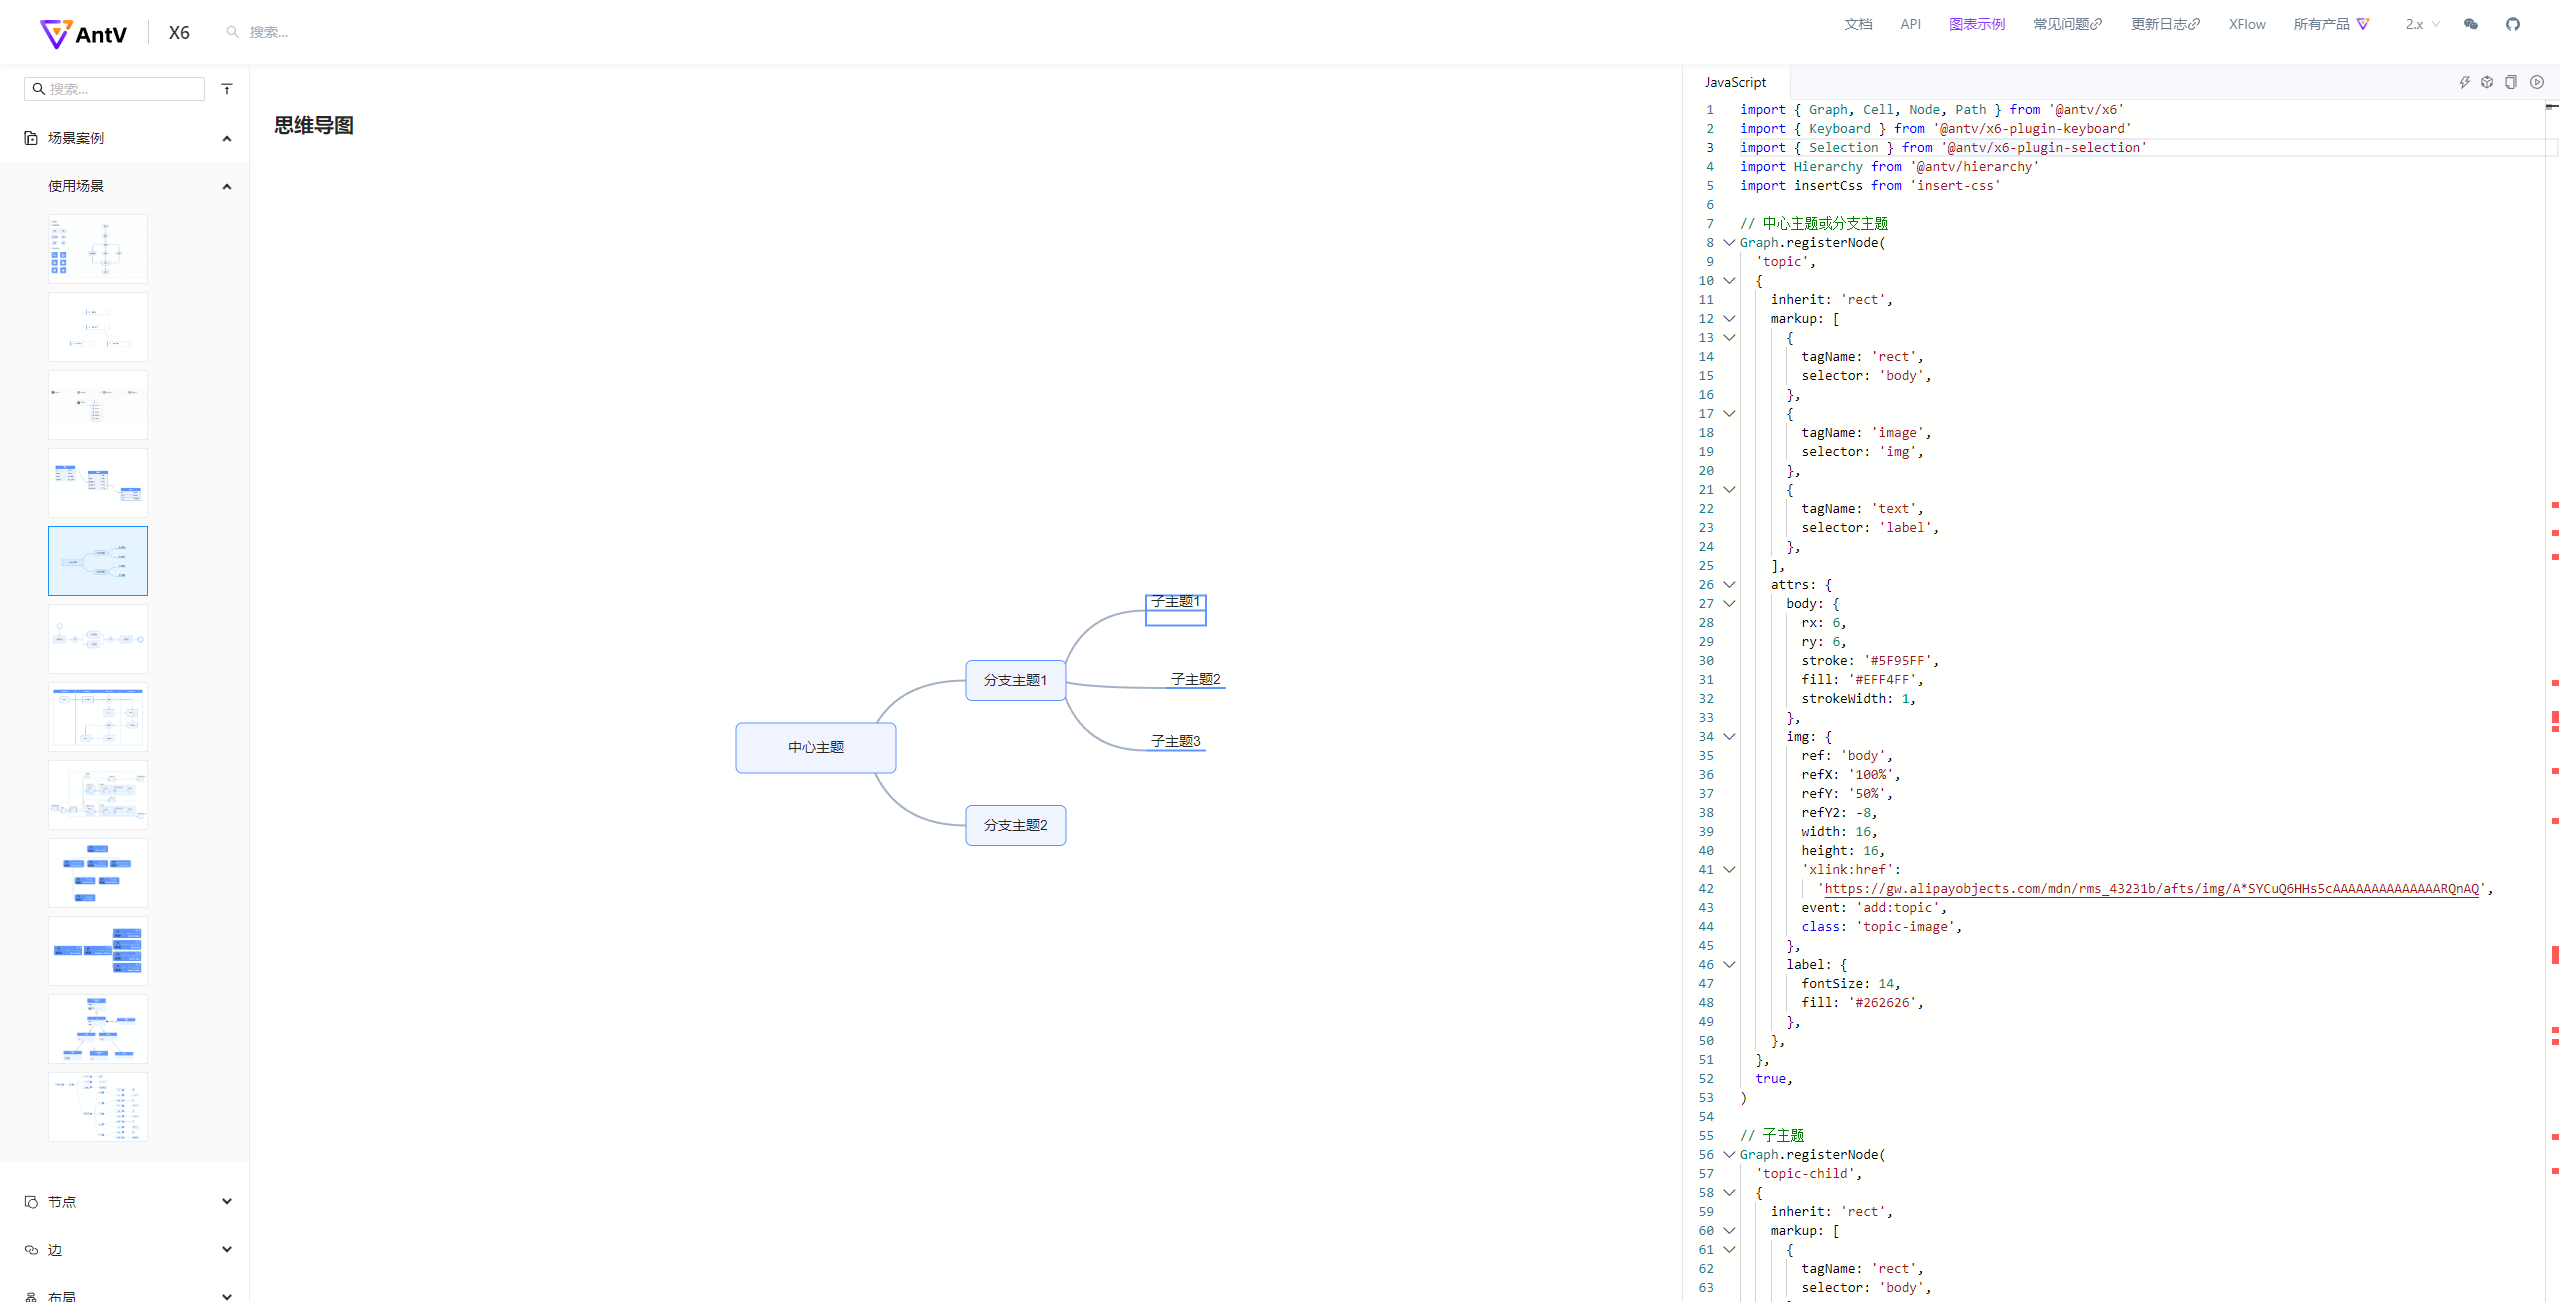Open the 更新日志 menu link
Screen dimensions: 2560x1302
pyautogui.click(x=2165, y=25)
